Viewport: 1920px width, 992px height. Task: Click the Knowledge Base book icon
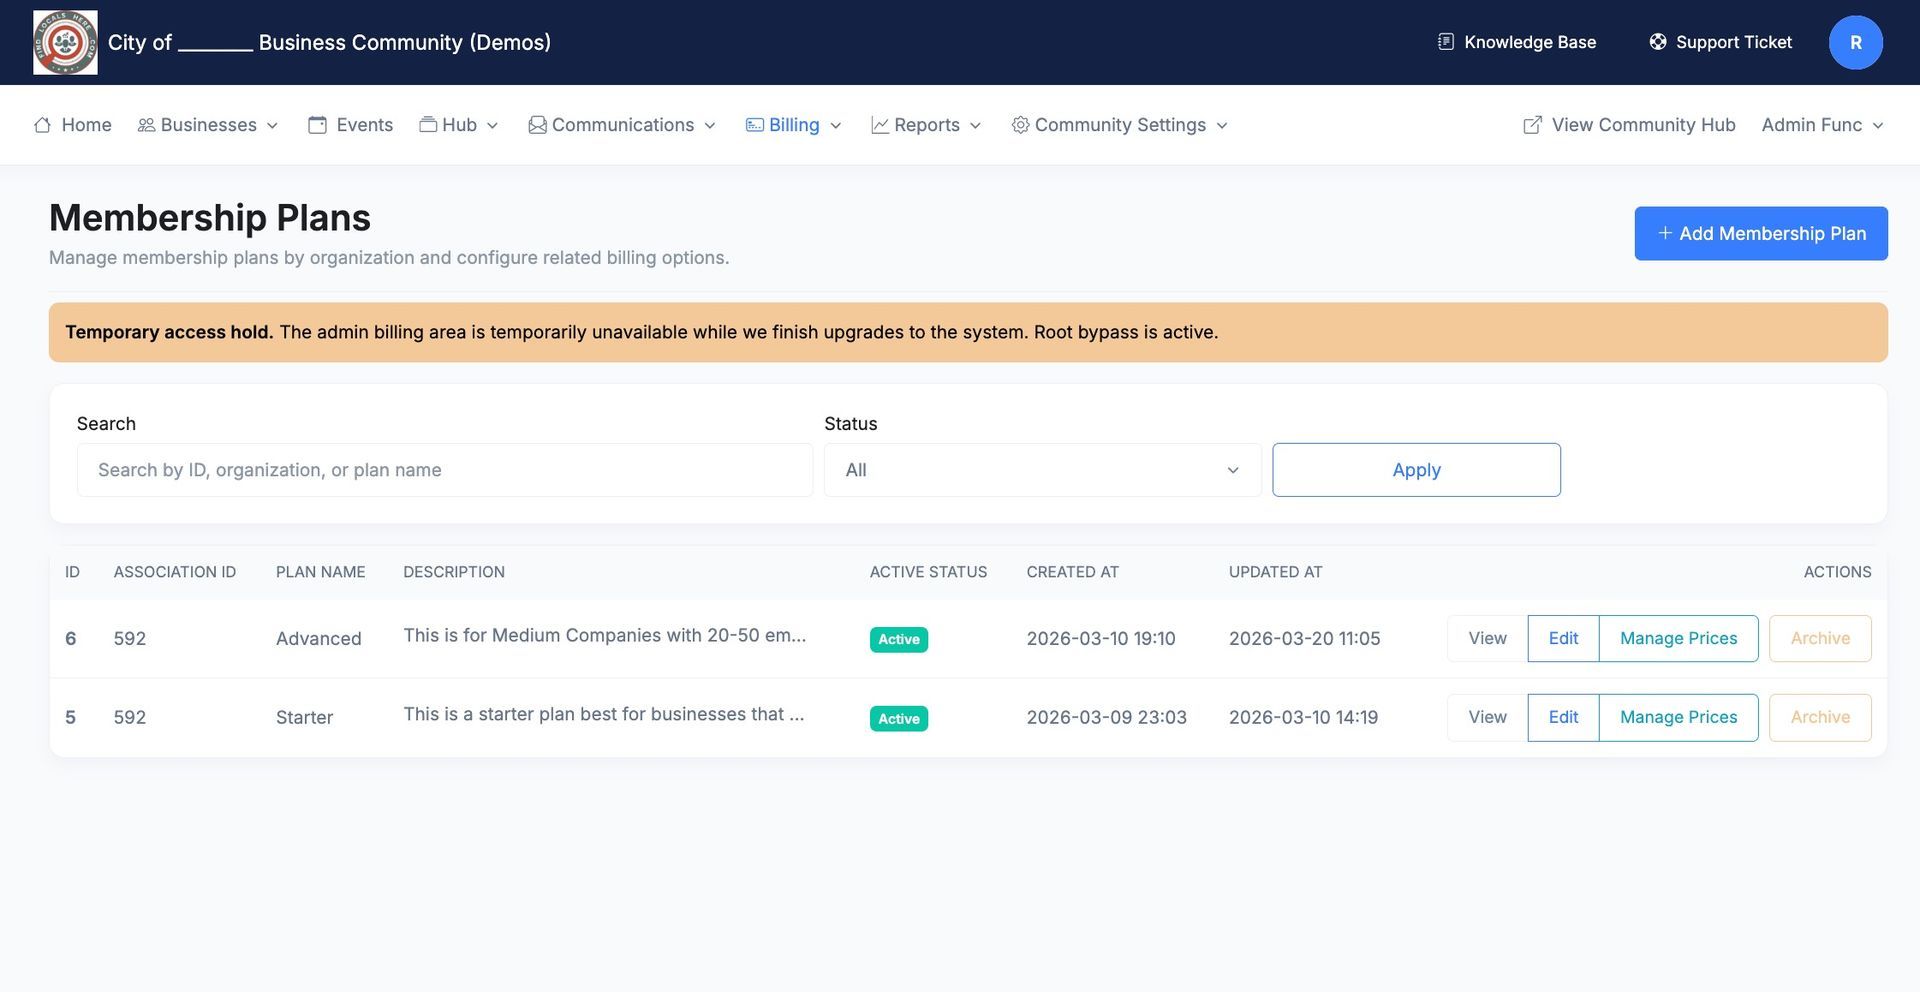point(1445,42)
